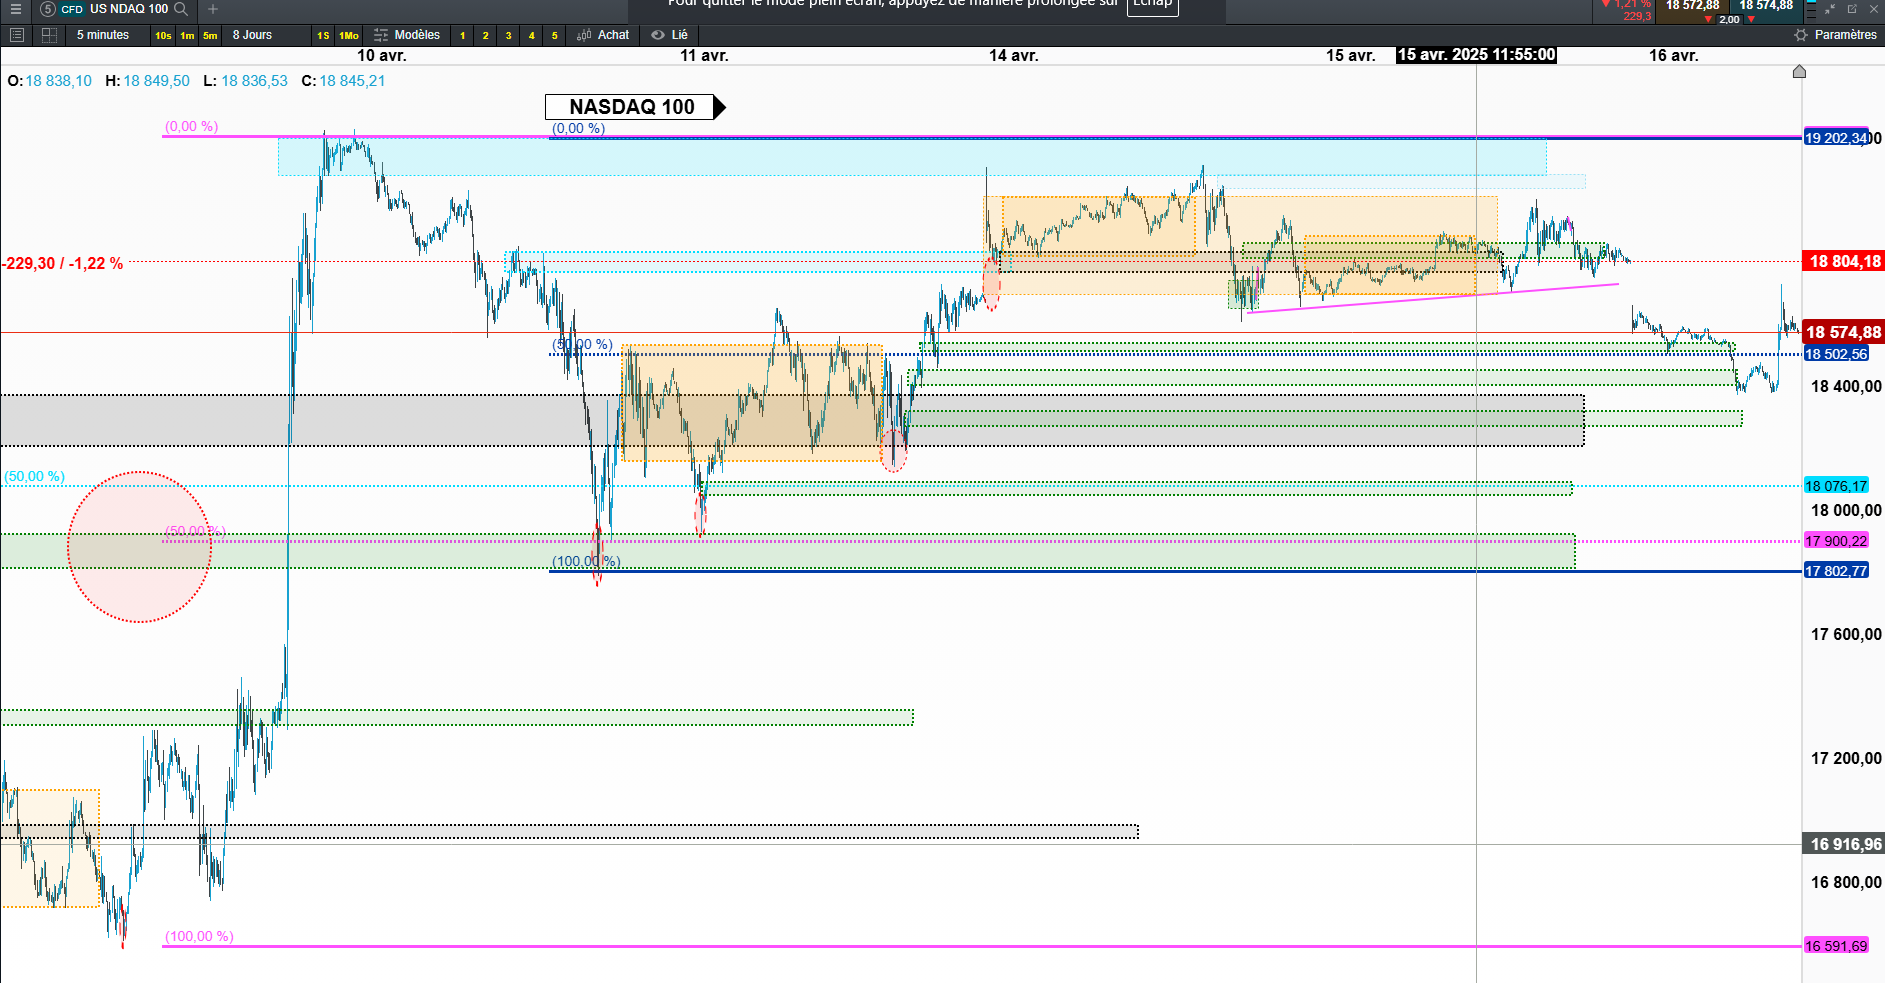Click the -229,30 / -1,22 % change label
This screenshot has height=983, width=1885.
[x=62, y=264]
